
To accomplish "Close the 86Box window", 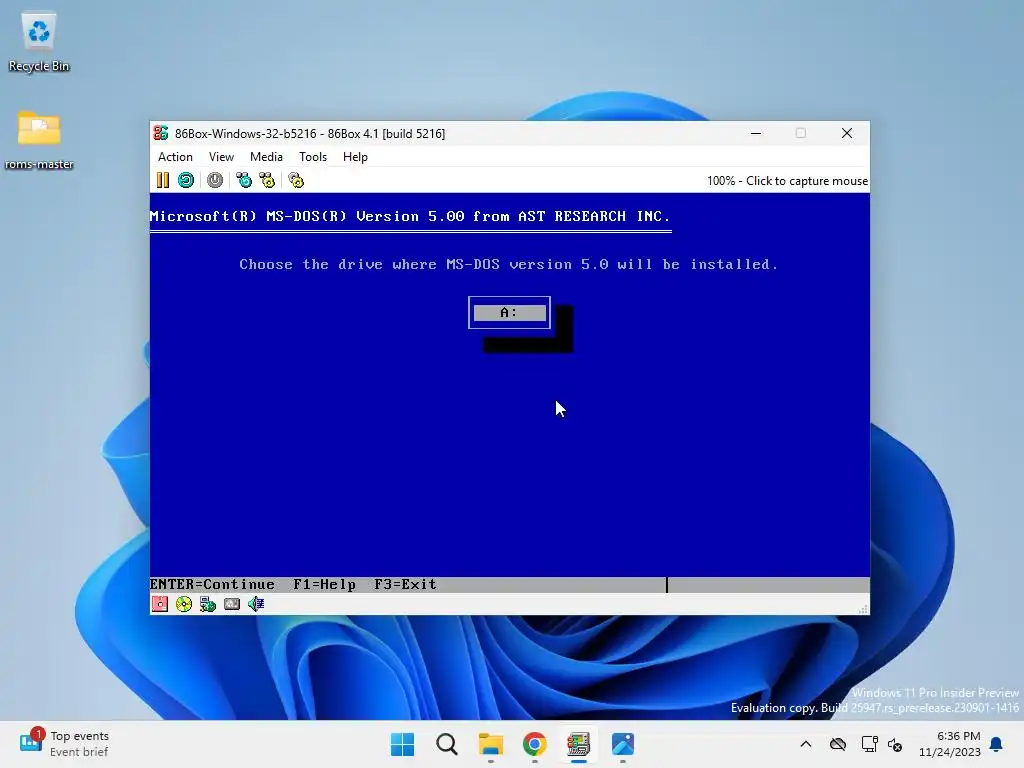I will [x=847, y=133].
